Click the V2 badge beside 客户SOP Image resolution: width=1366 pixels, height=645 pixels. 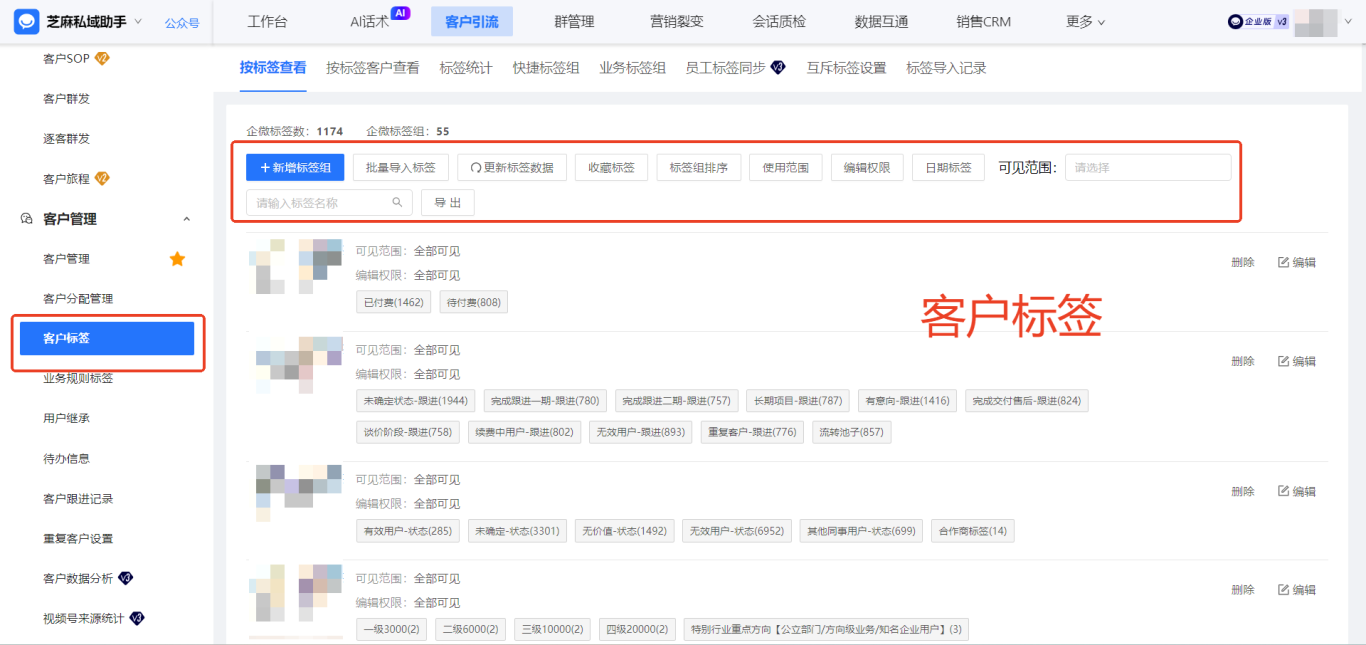point(102,59)
